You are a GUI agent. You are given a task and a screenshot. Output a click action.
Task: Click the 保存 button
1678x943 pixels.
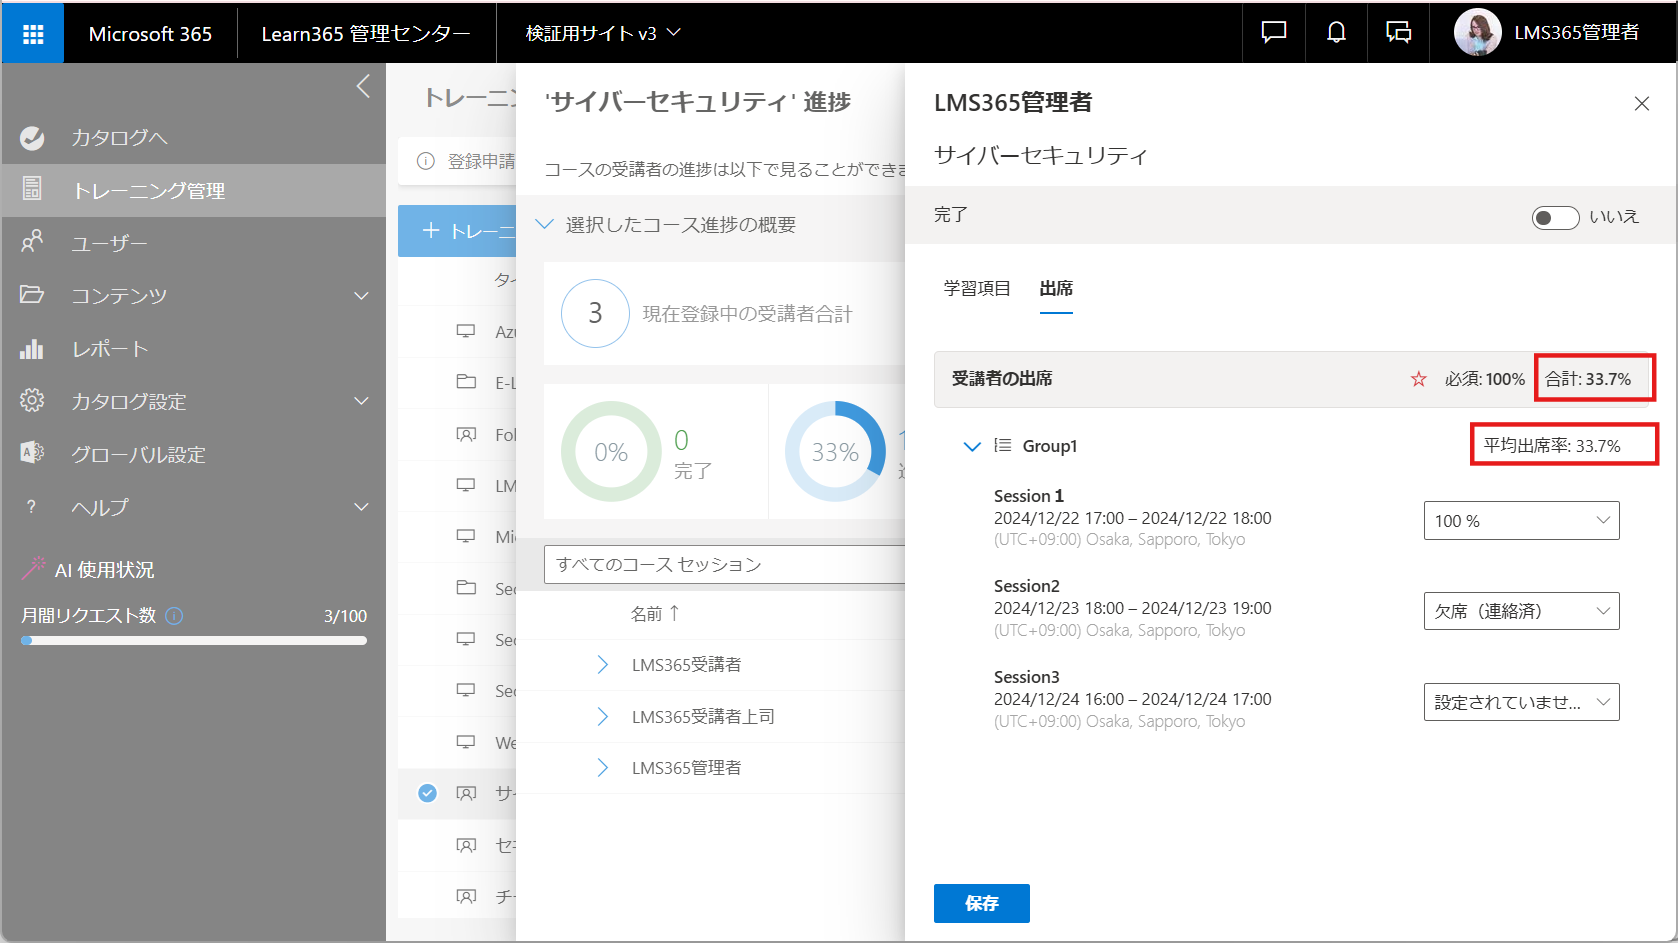[x=981, y=903]
